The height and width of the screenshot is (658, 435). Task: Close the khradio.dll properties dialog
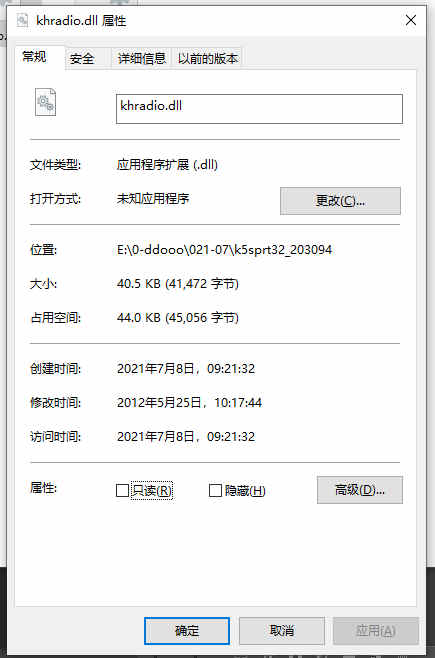(411, 20)
